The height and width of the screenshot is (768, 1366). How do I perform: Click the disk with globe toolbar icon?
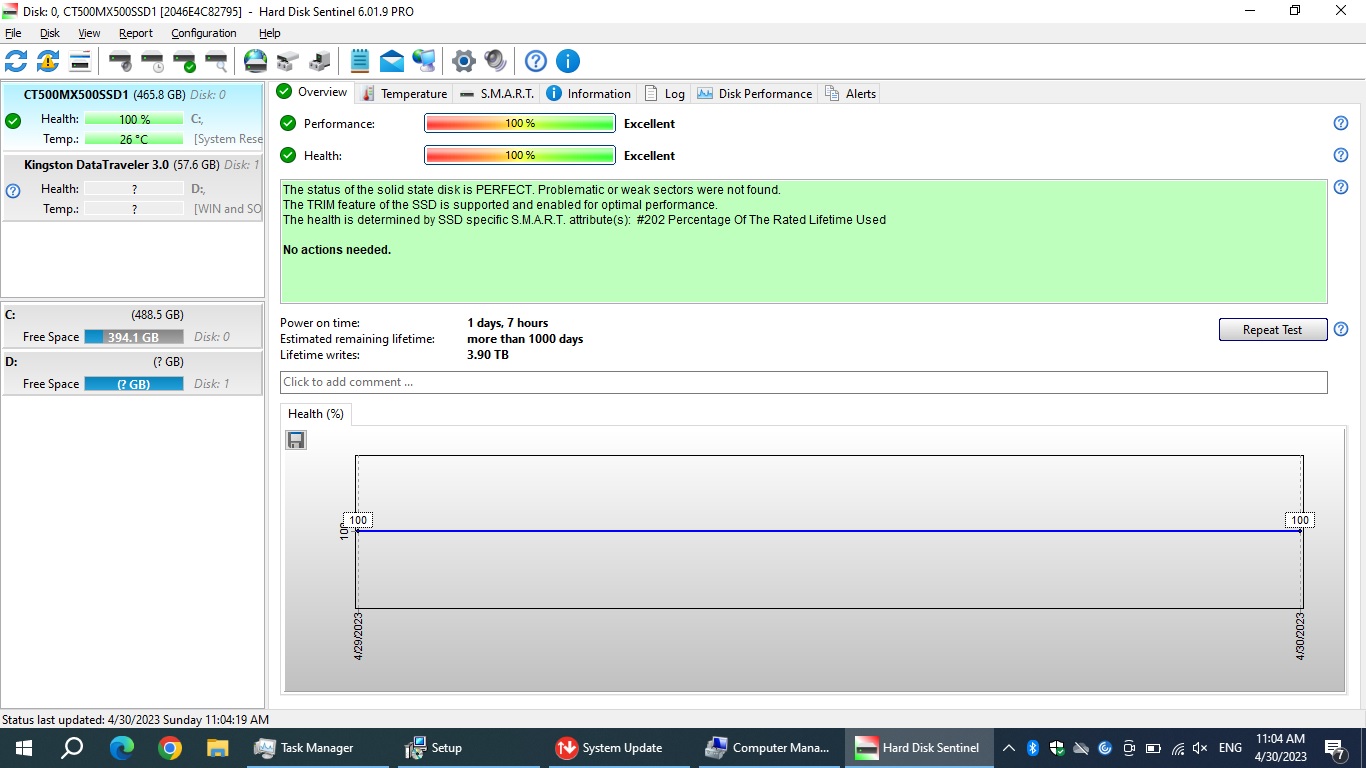point(256,61)
